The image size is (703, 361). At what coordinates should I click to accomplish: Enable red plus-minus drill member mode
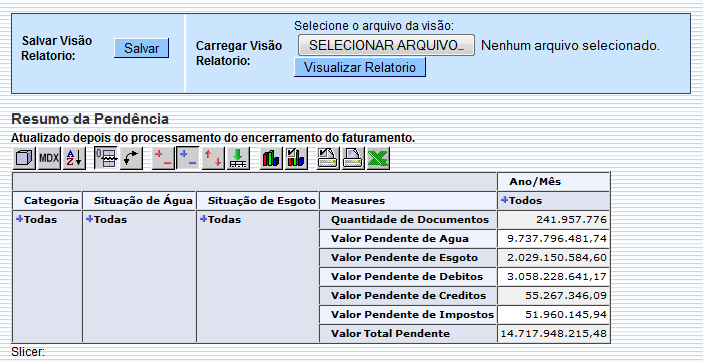163,158
